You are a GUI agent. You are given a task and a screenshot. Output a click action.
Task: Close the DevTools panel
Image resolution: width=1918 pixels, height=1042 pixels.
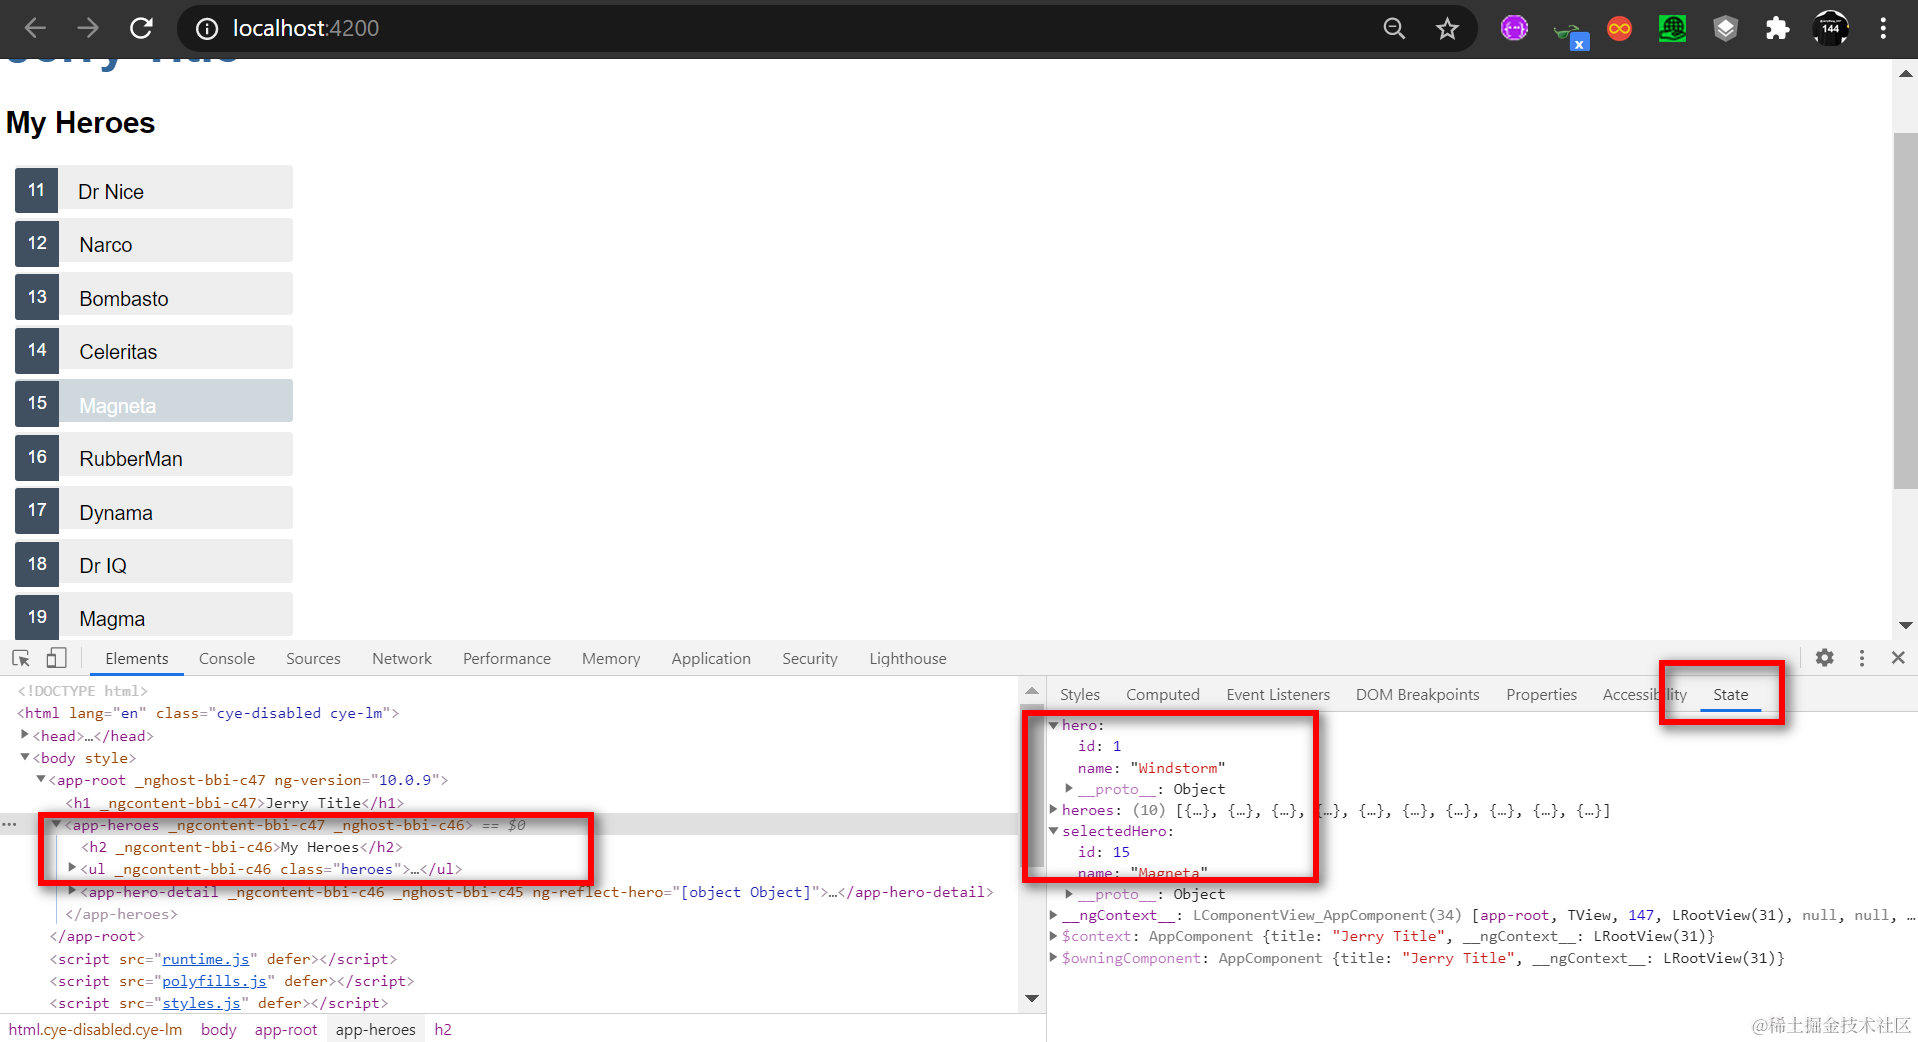point(1898,658)
